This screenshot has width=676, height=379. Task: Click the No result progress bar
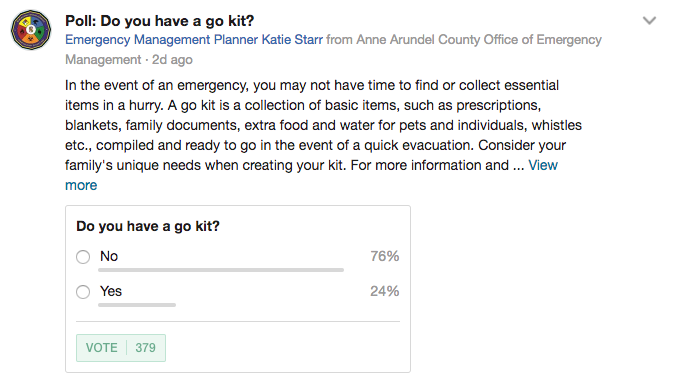point(221,270)
